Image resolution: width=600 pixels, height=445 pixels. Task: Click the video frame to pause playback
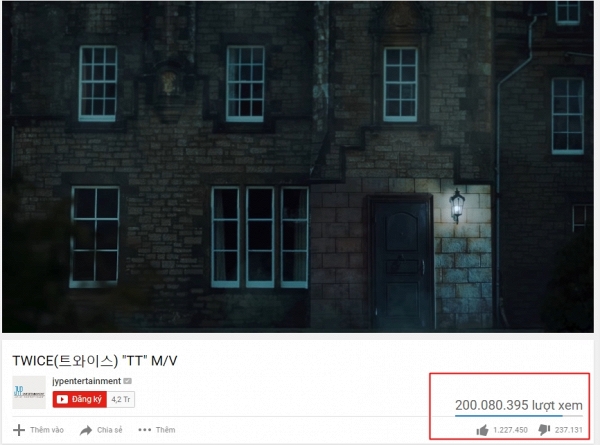pos(298,167)
